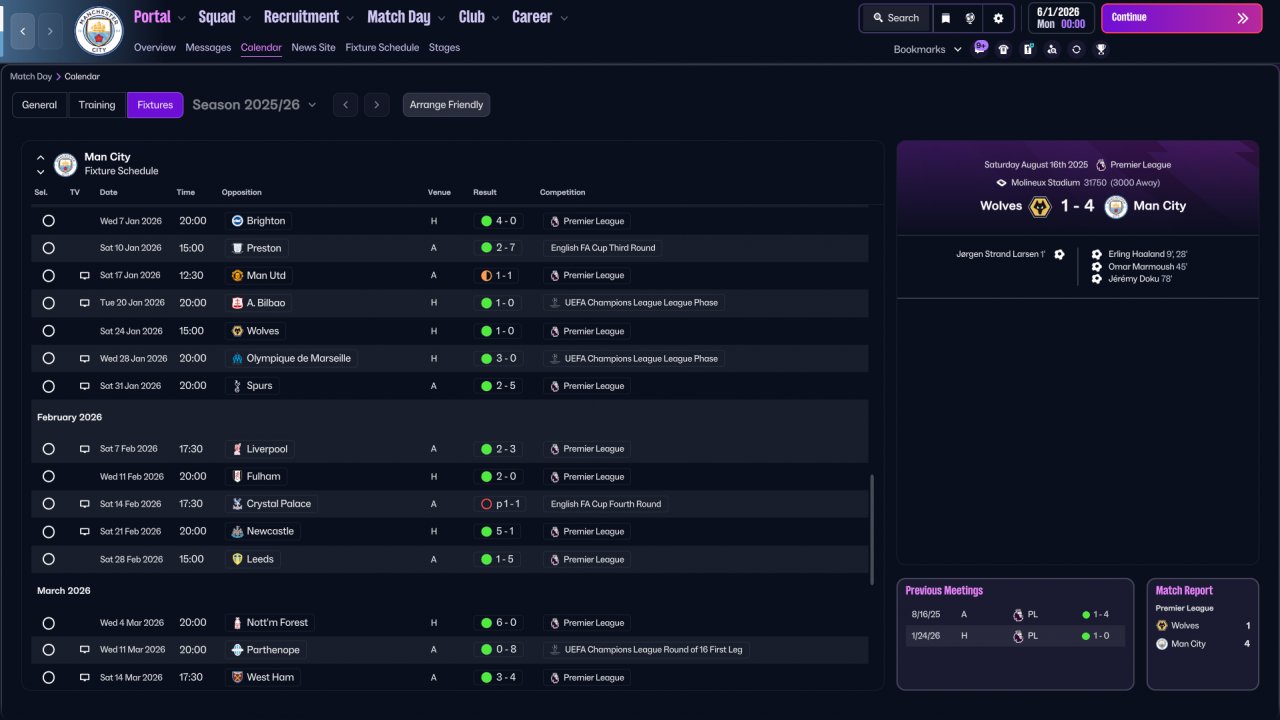Click the Wolves crest in the match header

click(1040, 206)
